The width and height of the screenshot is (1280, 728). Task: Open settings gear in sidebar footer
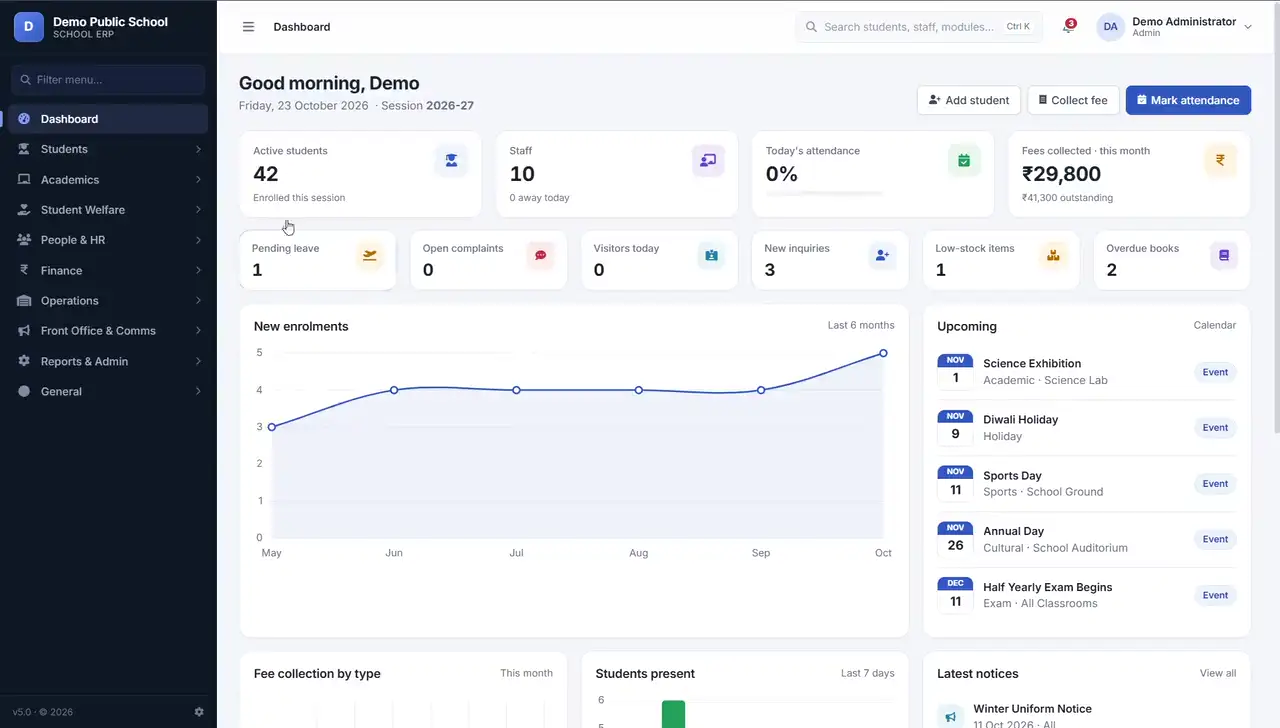pos(199,712)
